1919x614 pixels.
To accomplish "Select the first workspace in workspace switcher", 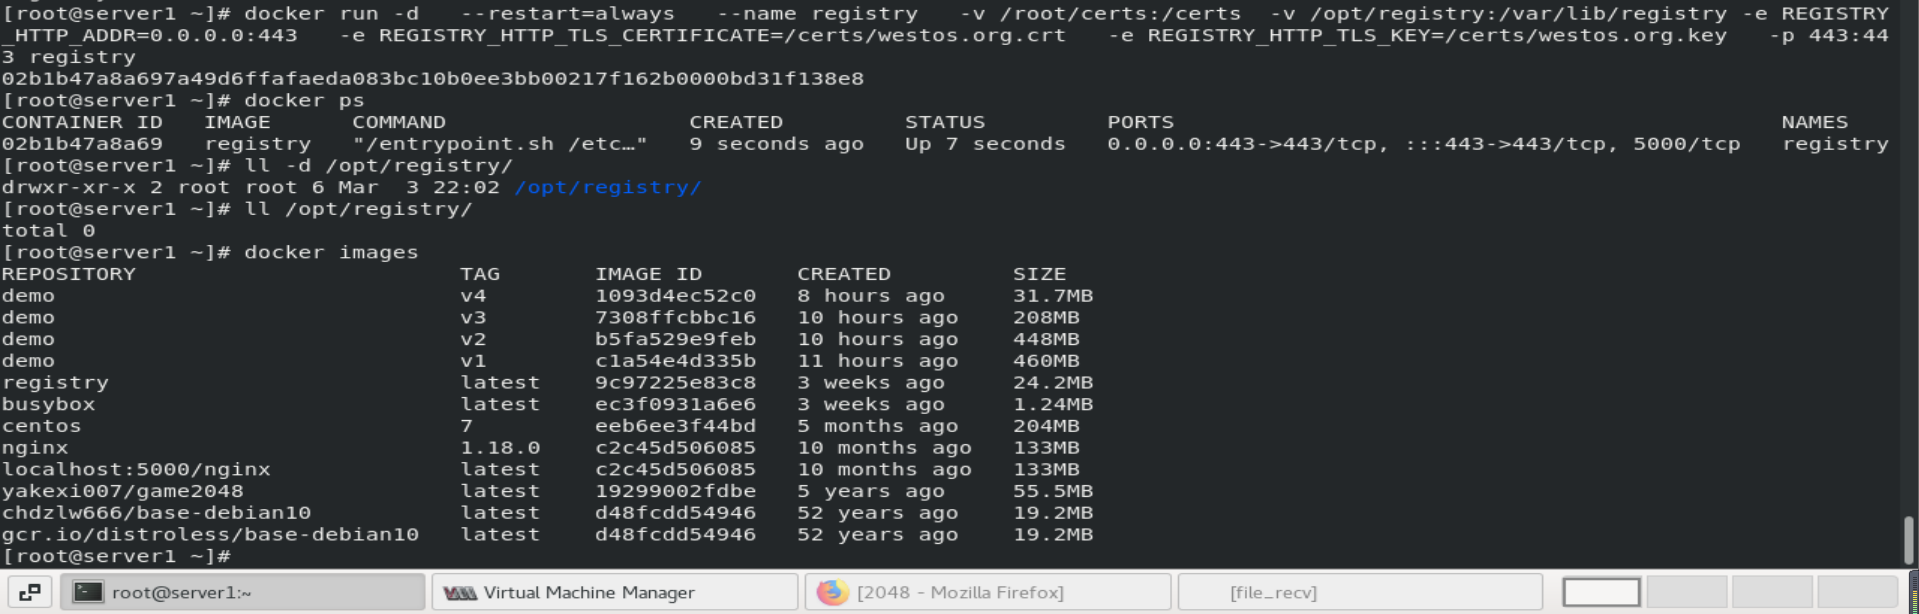I will 1601,592.
